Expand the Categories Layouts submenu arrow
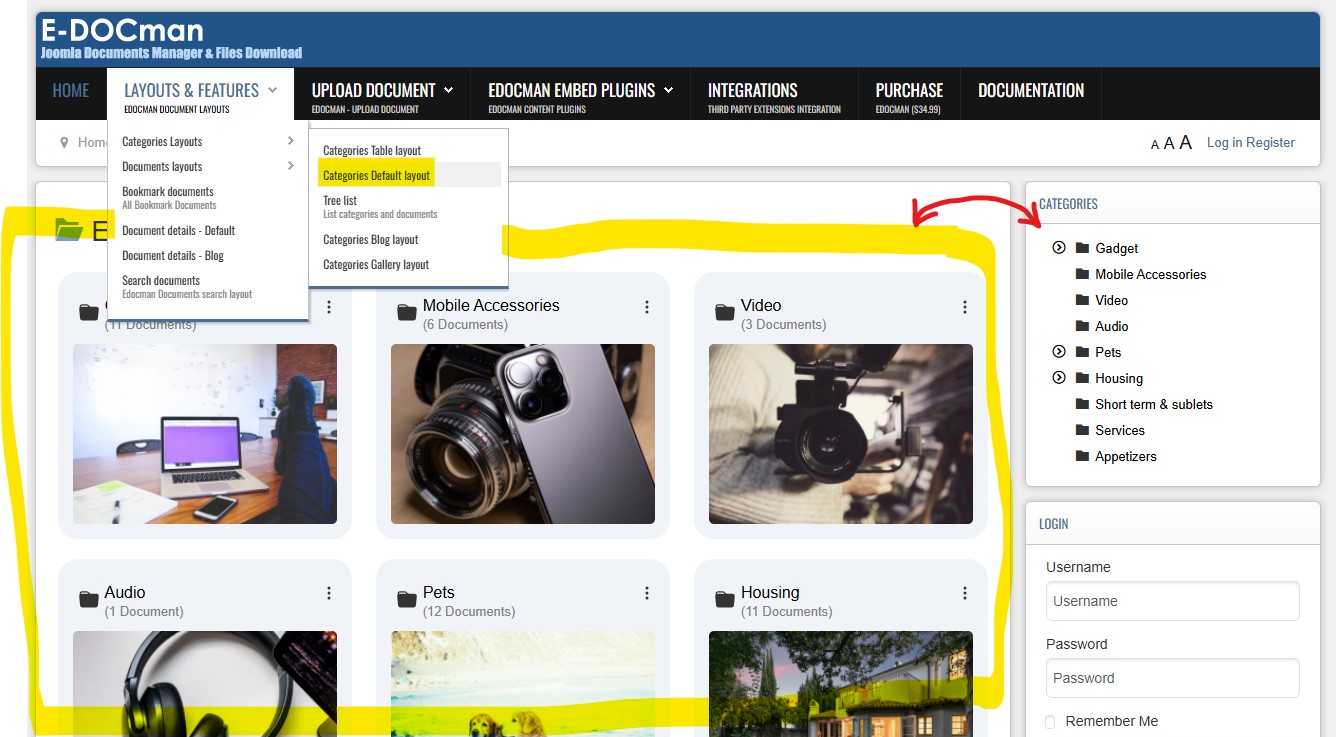 coord(290,141)
